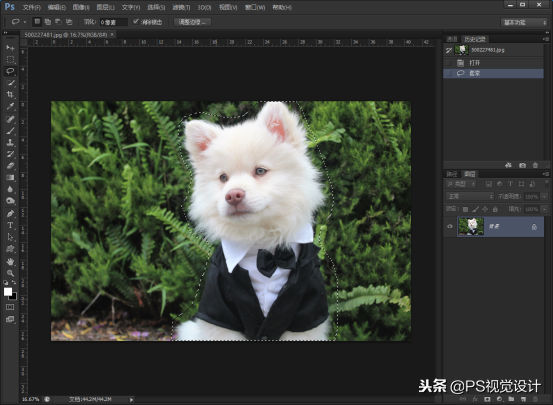The height and width of the screenshot is (405, 553).
Task: Select the Hand tool
Action: [x=10, y=261]
